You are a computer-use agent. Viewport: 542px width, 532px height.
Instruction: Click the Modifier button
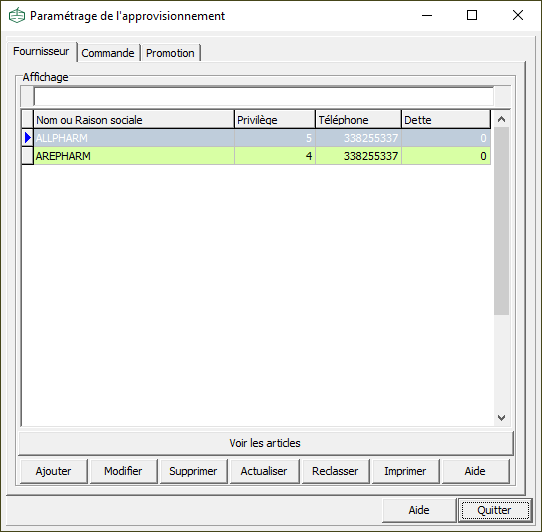(123, 471)
